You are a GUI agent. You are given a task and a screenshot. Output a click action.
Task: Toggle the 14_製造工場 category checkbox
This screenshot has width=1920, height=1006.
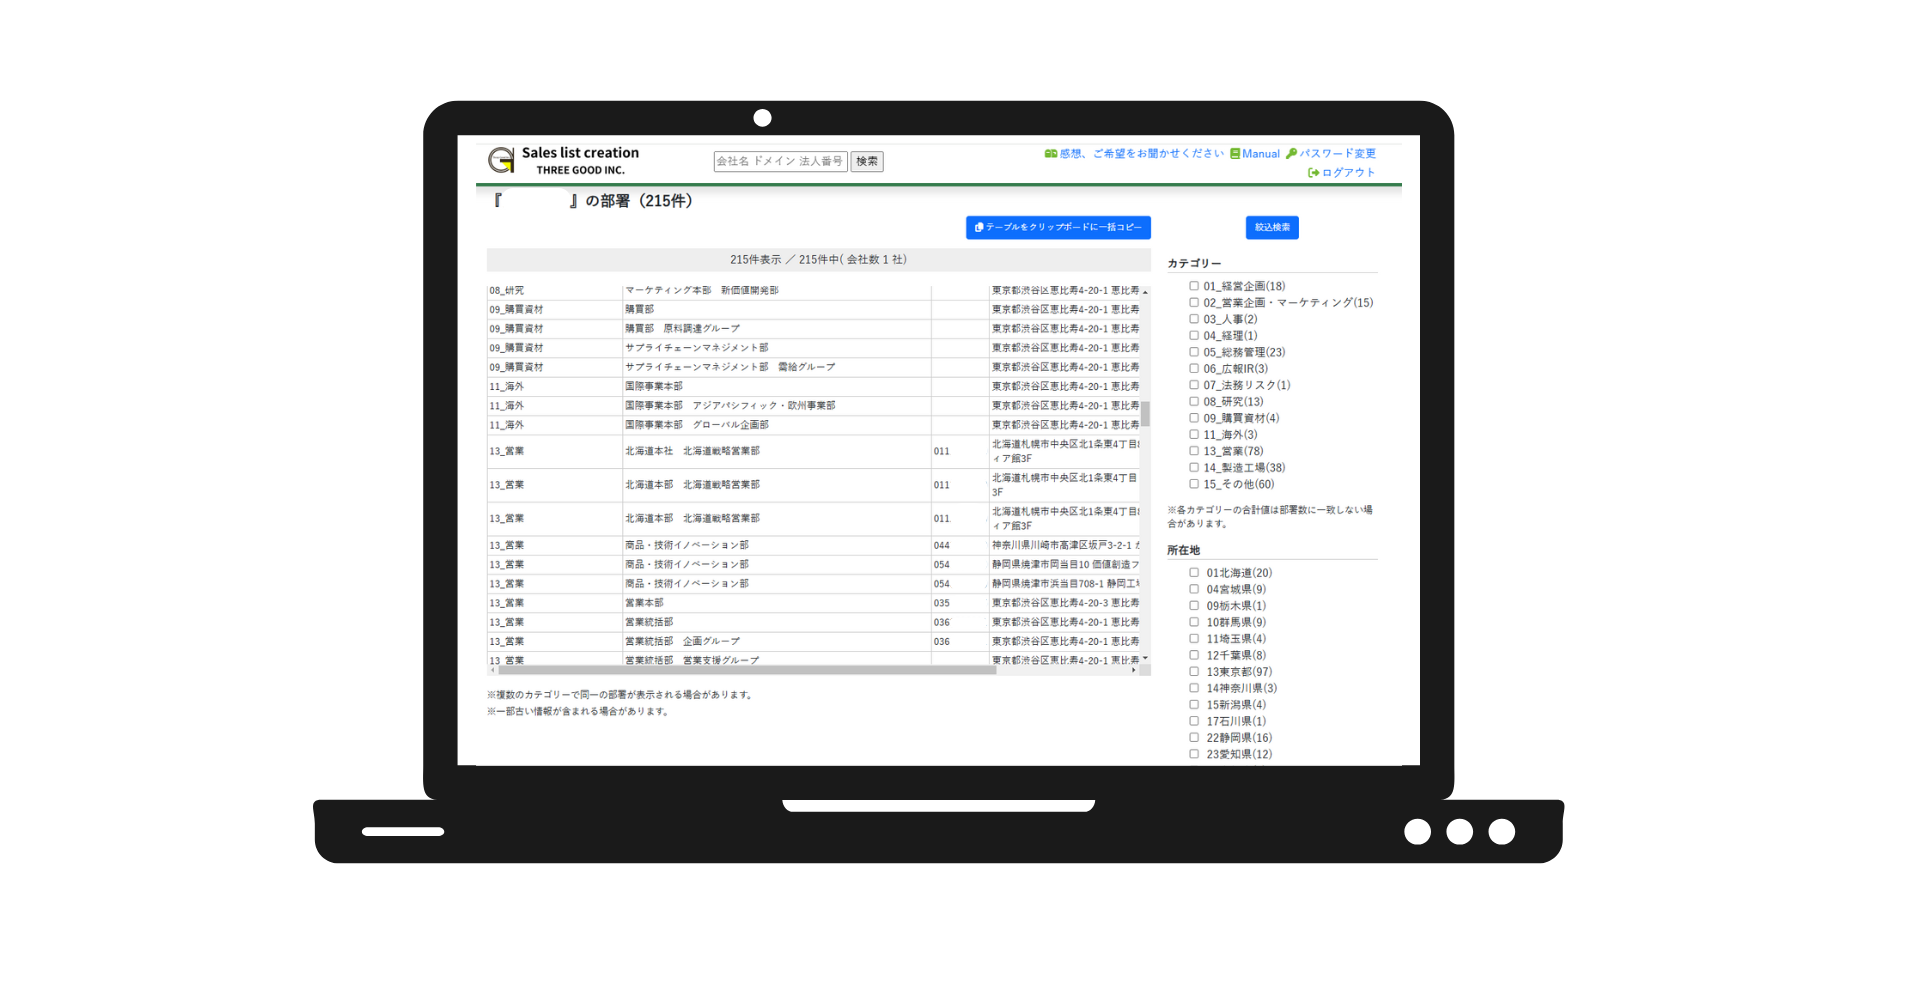pos(1194,468)
